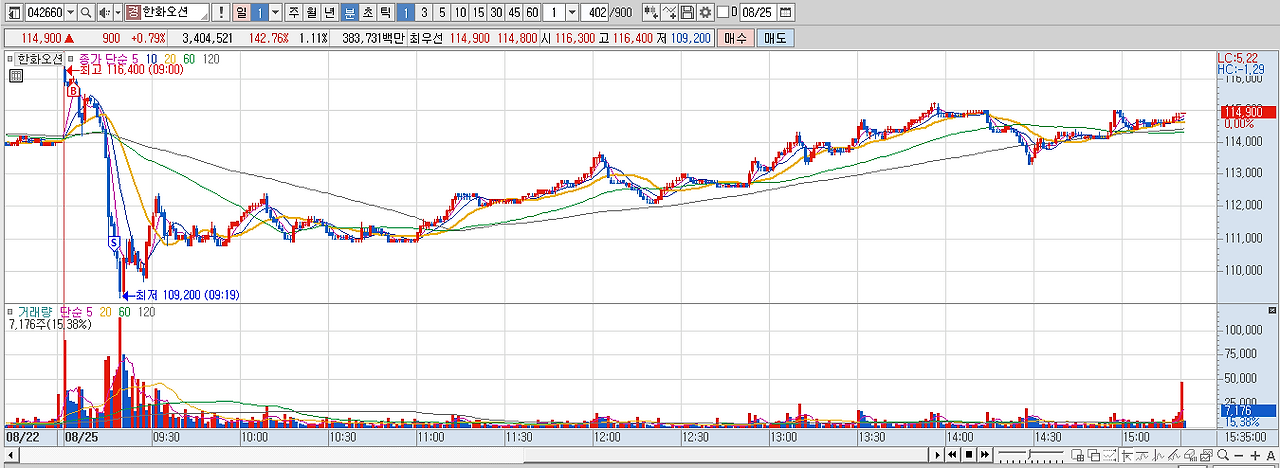Click the stock search magnifier icon
Screen dimensions: 1280x468
click(x=86, y=12)
